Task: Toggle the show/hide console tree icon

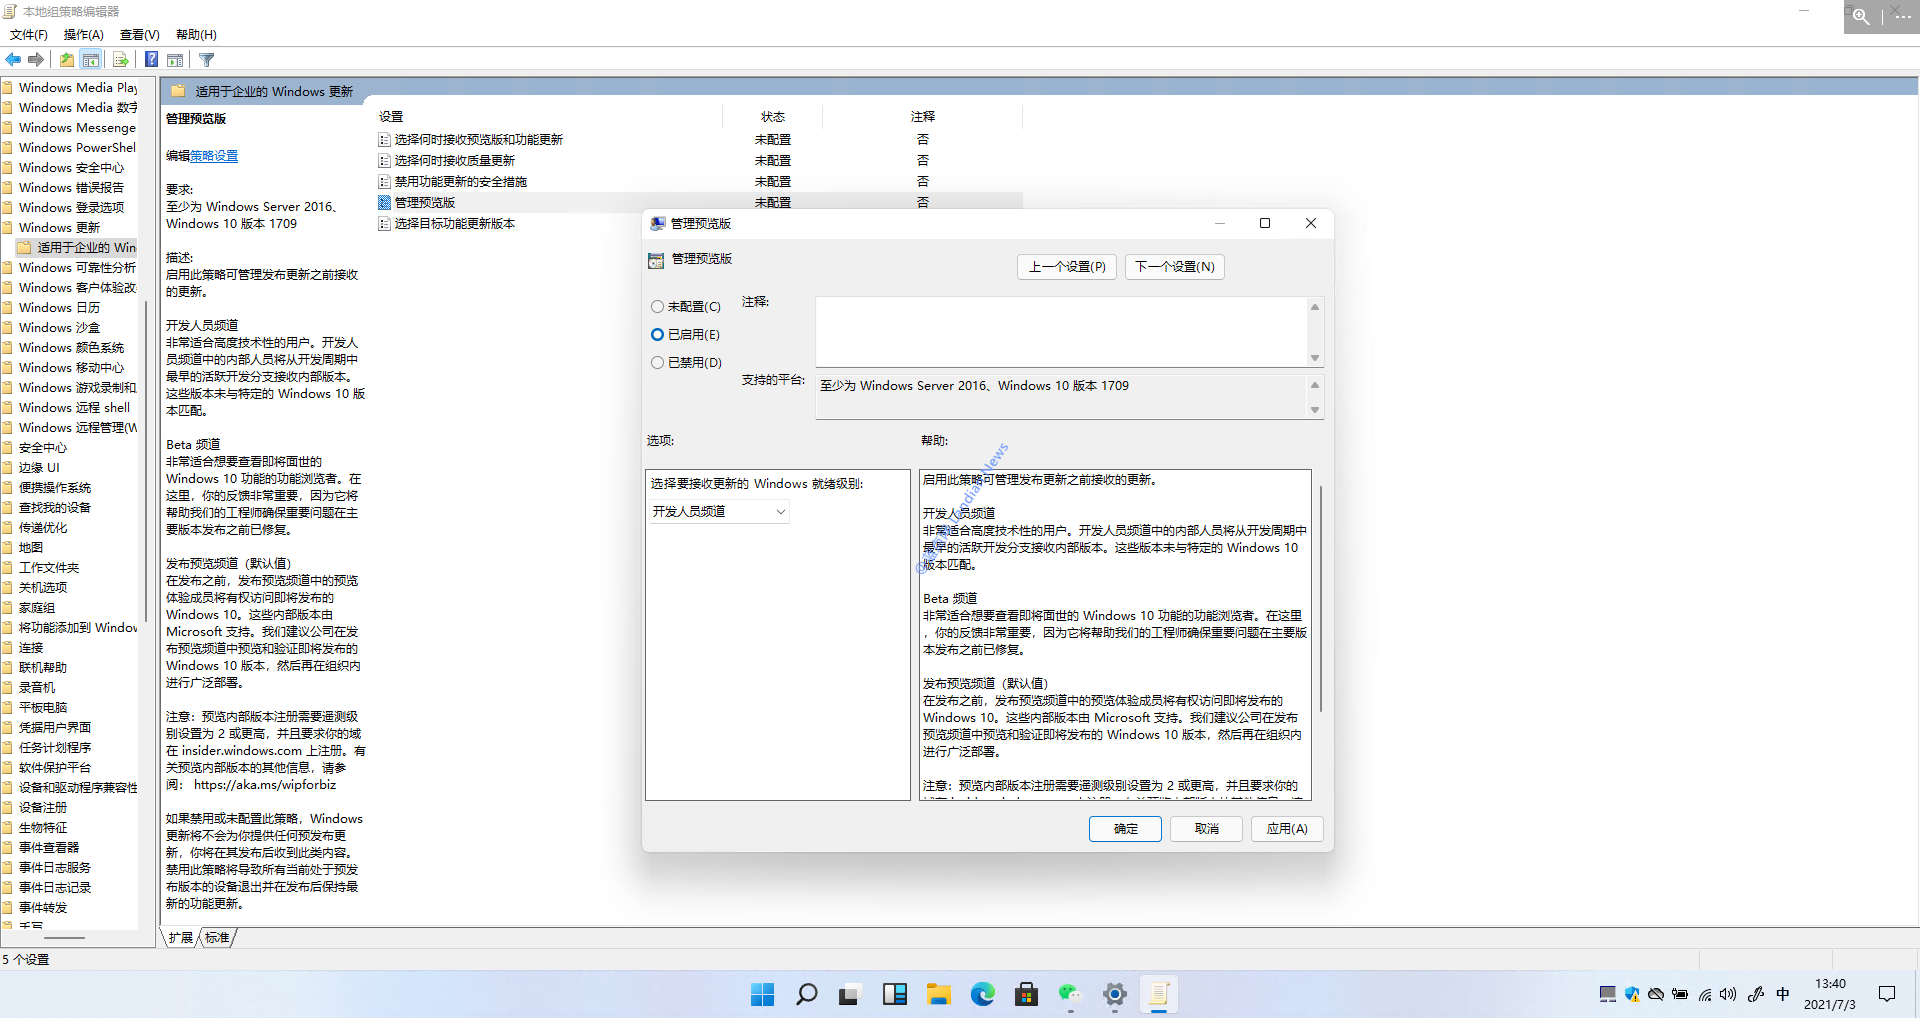Action: 91,60
